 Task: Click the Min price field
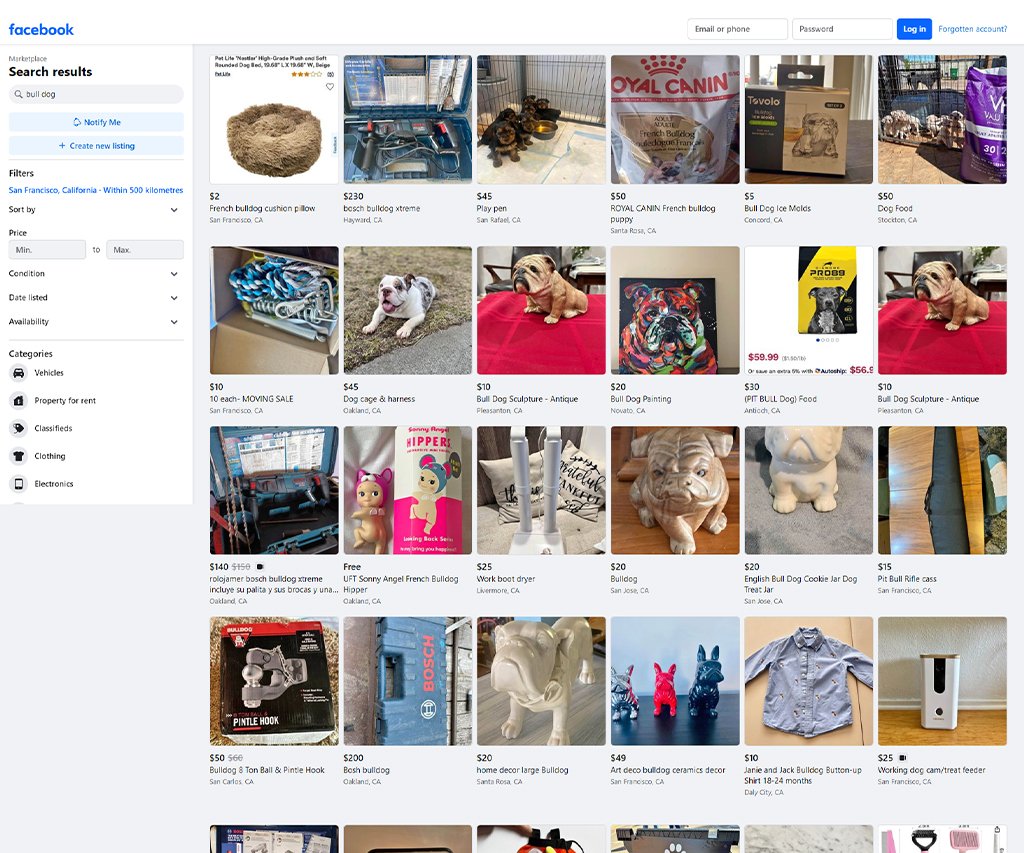(x=47, y=249)
